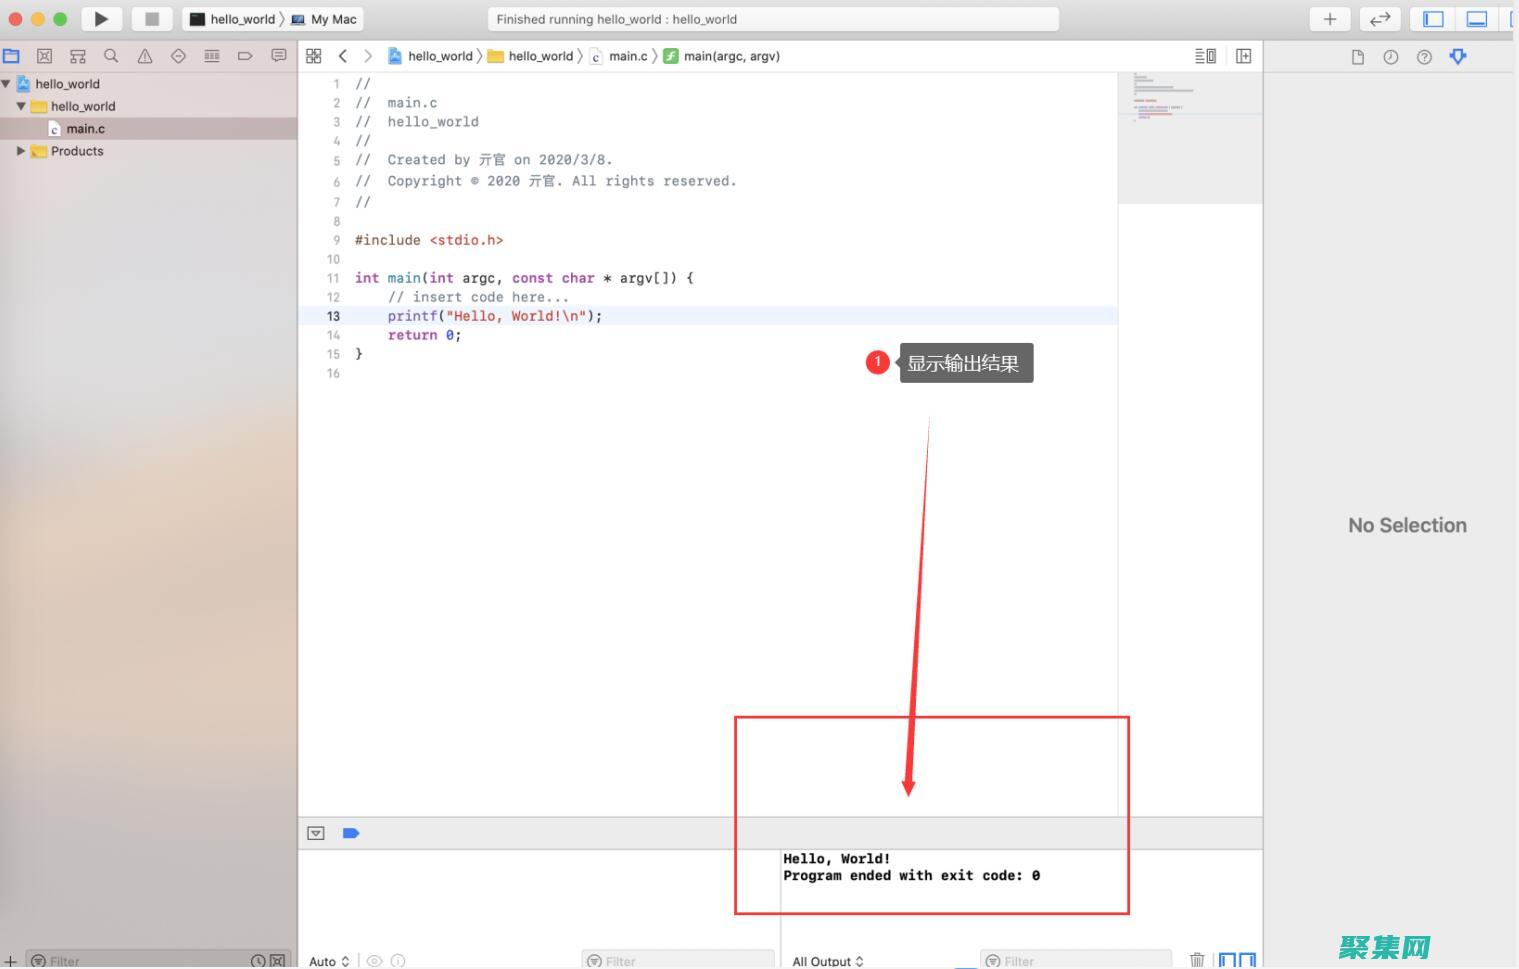
Task: Expand the Products group
Action: point(22,151)
